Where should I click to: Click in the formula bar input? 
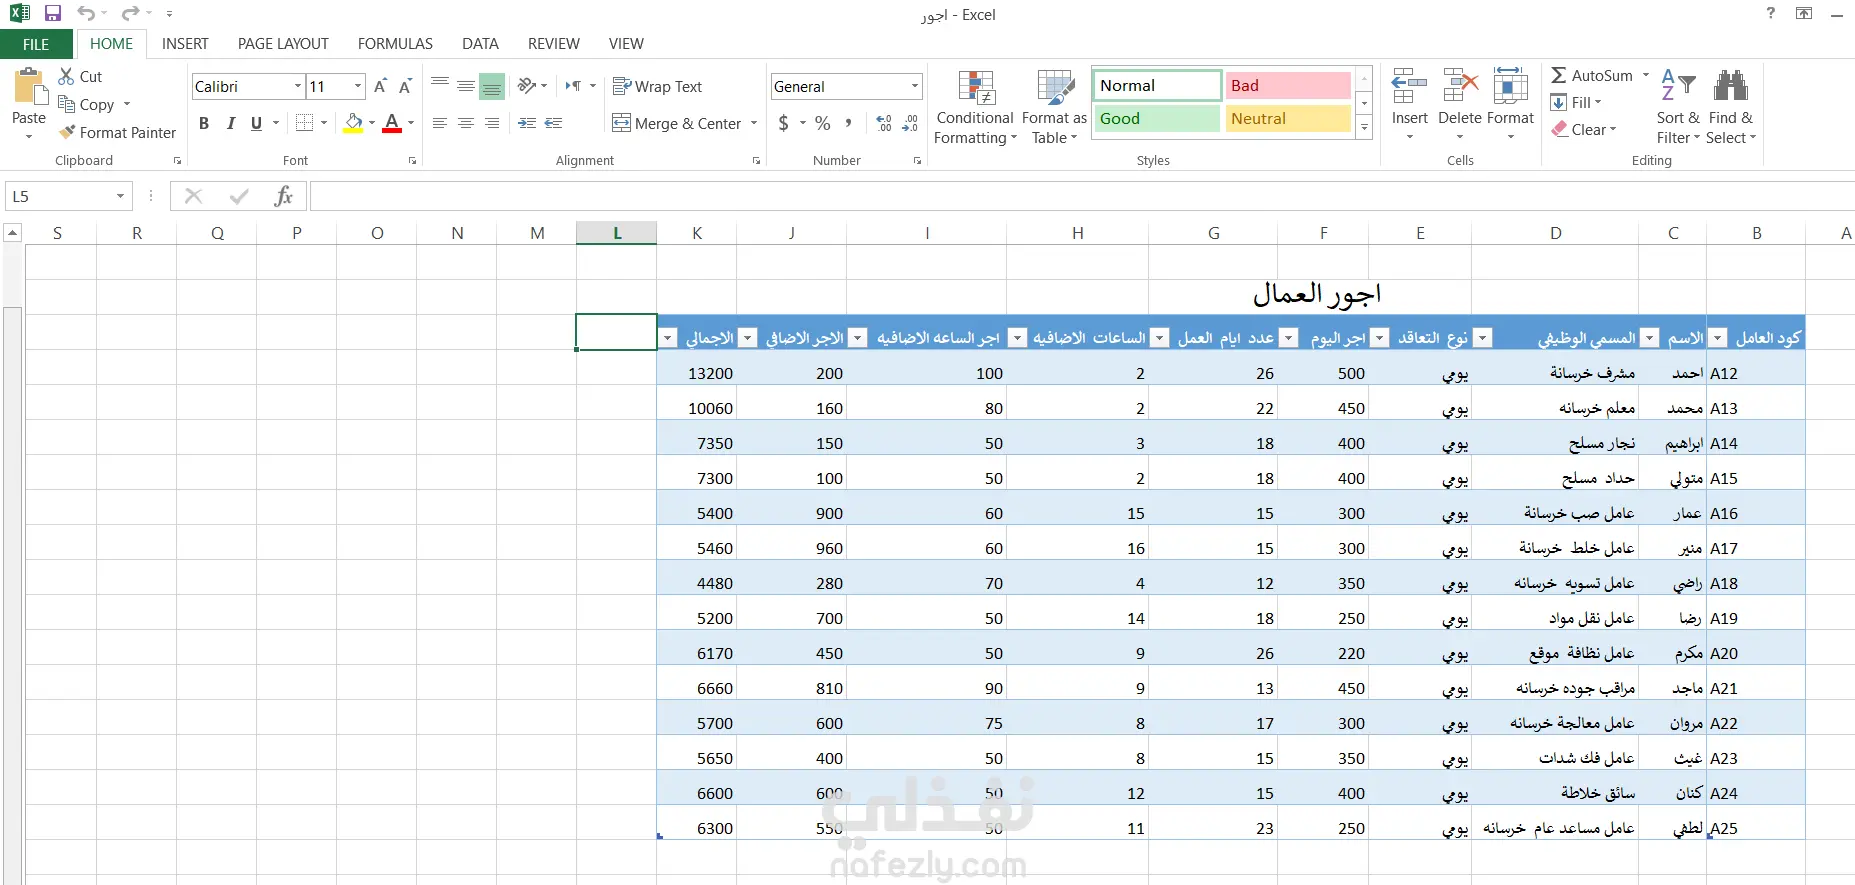[1082, 196]
